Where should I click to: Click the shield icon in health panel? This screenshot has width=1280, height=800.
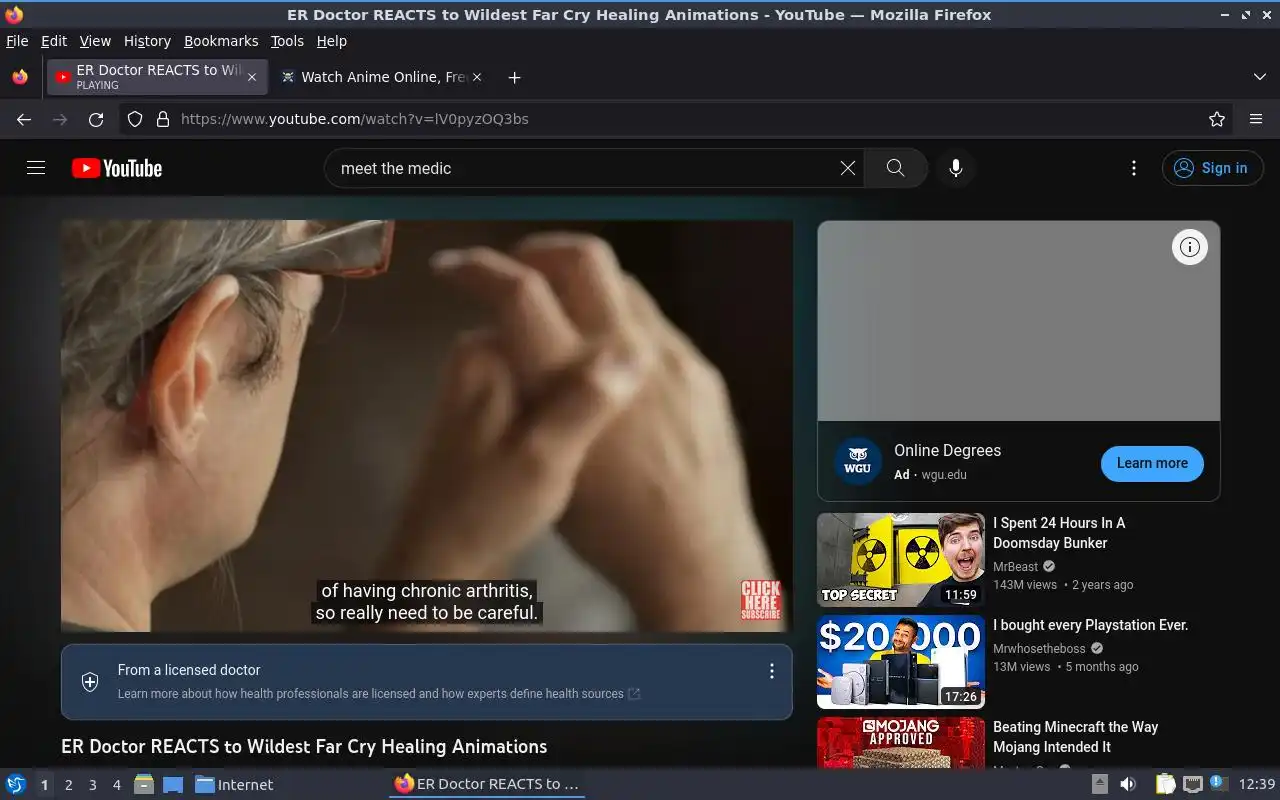point(90,682)
